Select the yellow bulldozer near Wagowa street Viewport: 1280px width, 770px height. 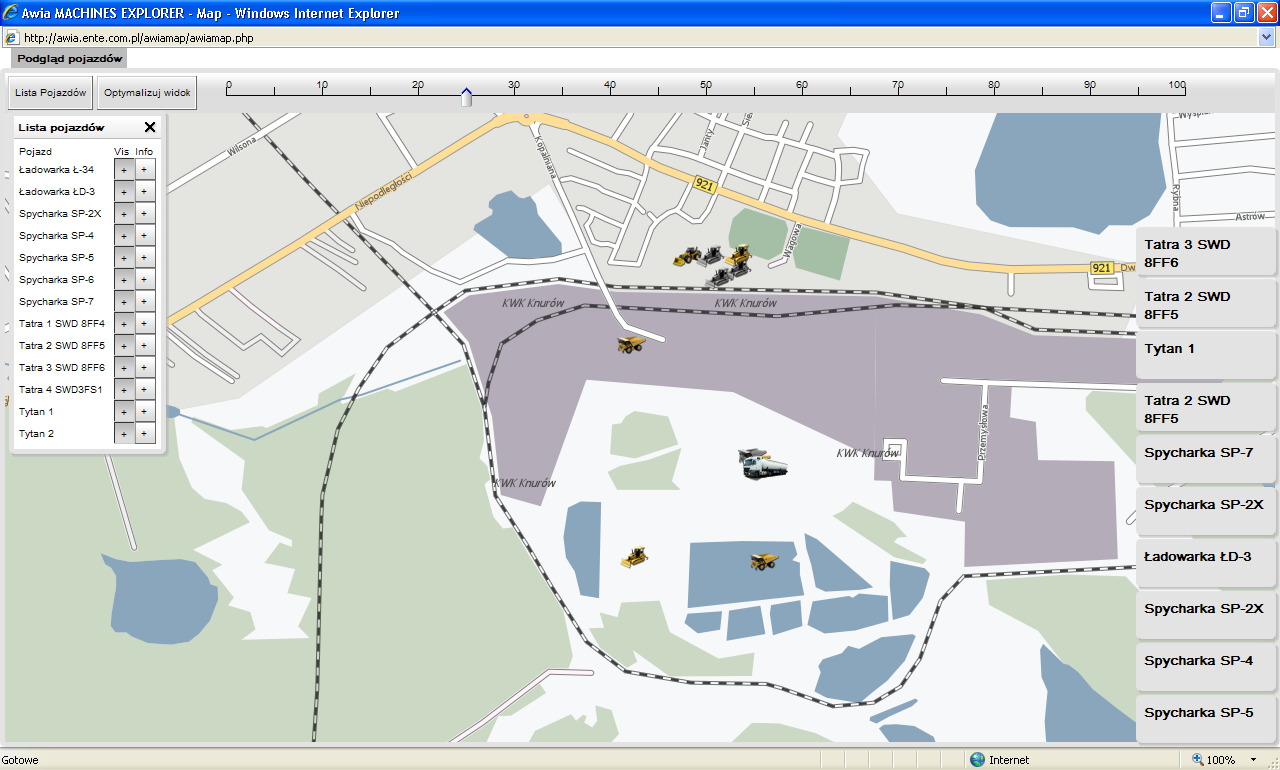(x=738, y=256)
